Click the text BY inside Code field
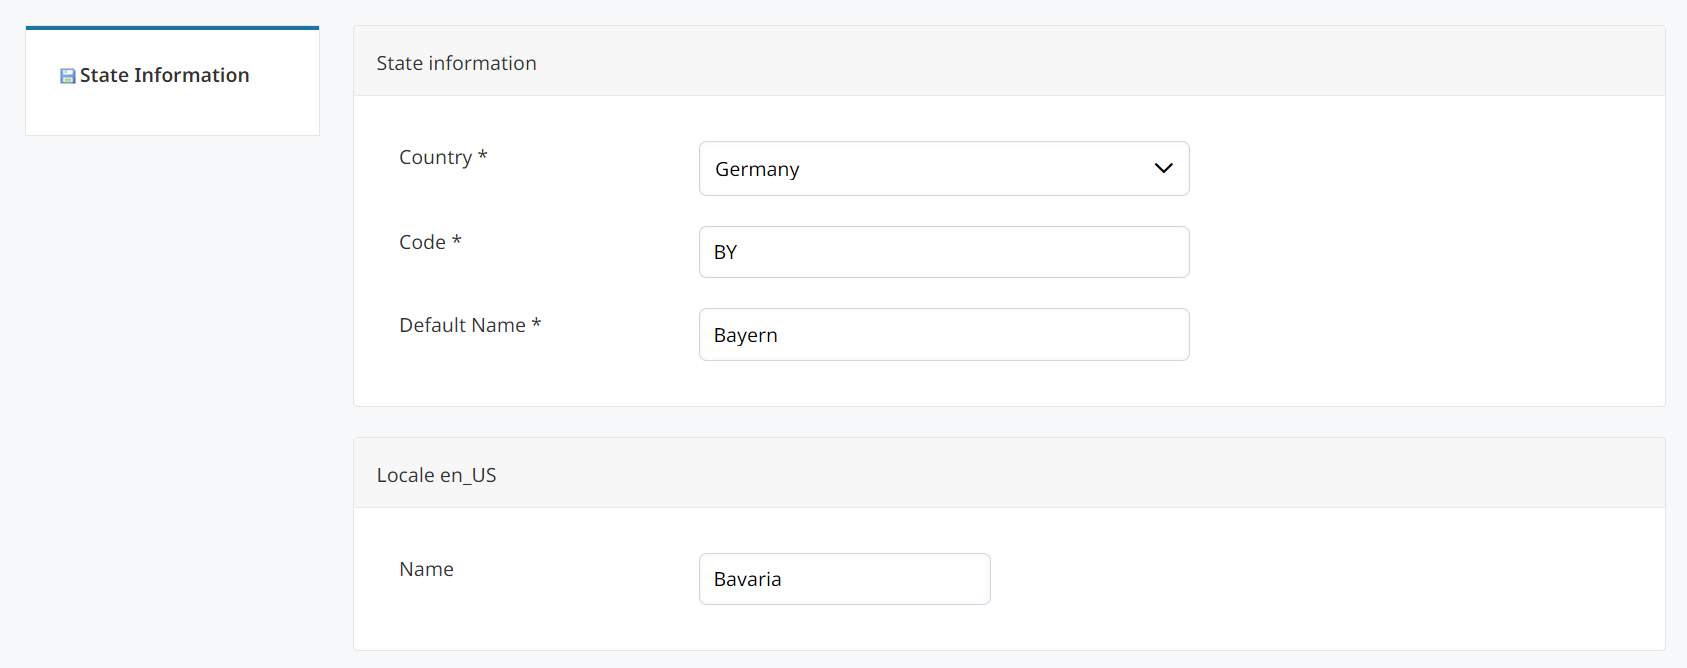 pos(725,252)
